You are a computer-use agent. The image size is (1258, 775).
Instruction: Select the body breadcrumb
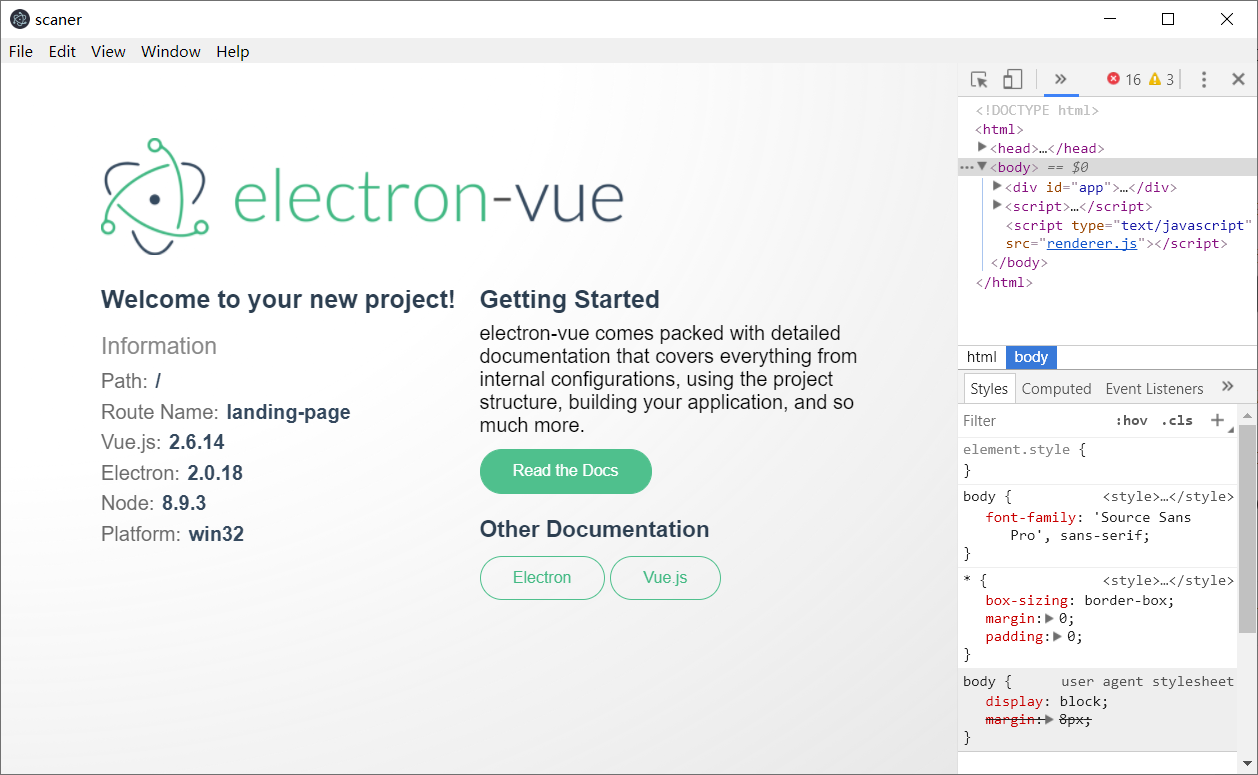(1031, 357)
